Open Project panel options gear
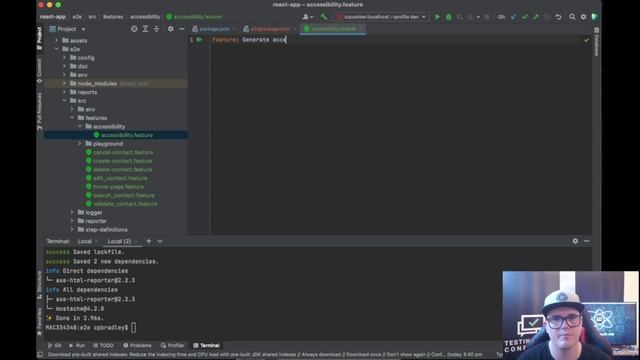 (x=171, y=29)
